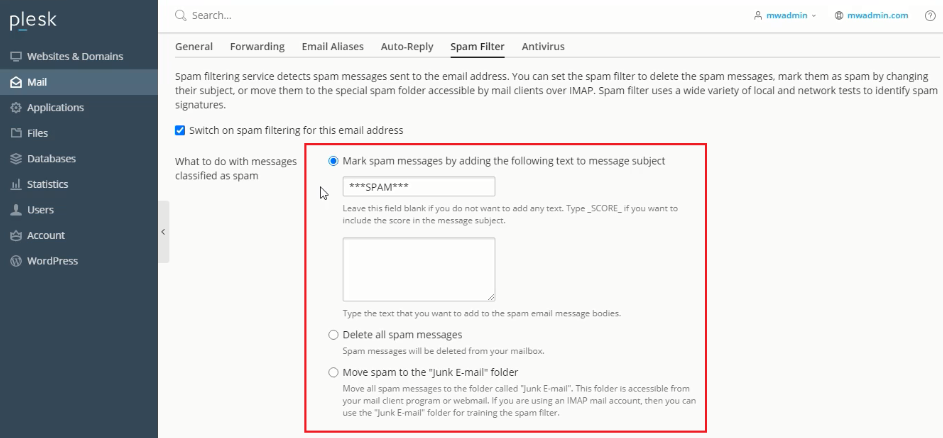The image size is (943, 438).
Task: Open Statistics in sidebar
Action: coord(79,185)
